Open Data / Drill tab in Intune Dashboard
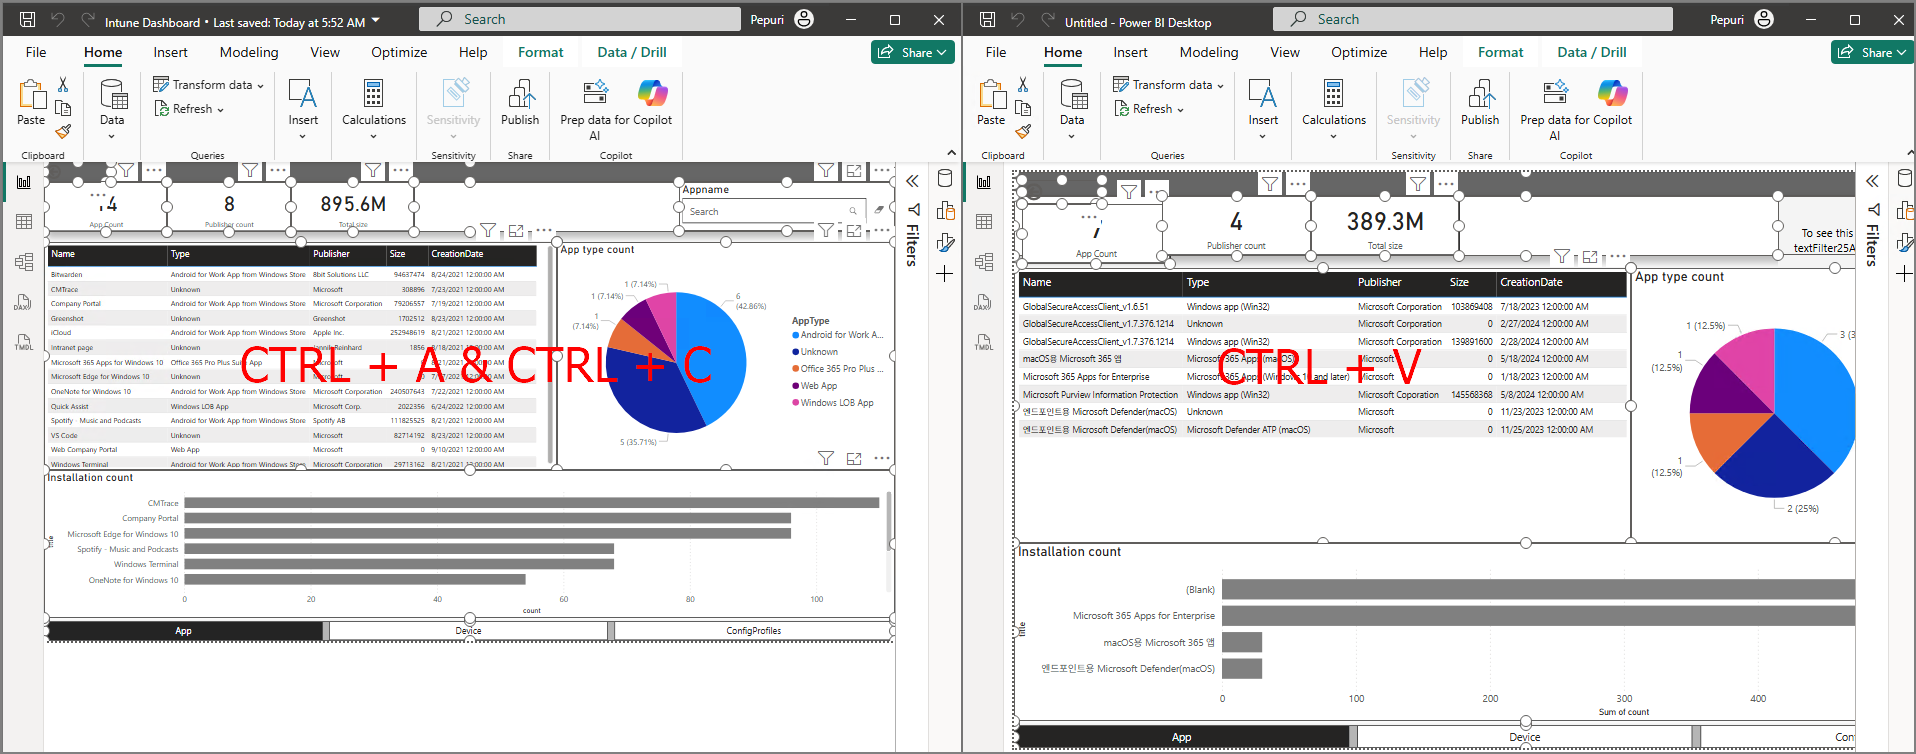This screenshot has height=754, width=1916. coord(631,52)
